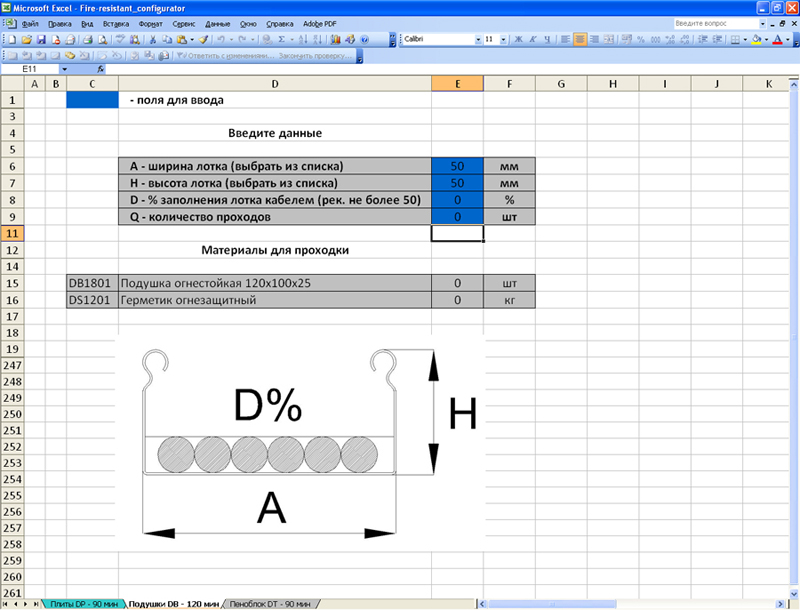The image size is (800, 610).
Task: Click Ответить с изменениями button
Action: 224,56
